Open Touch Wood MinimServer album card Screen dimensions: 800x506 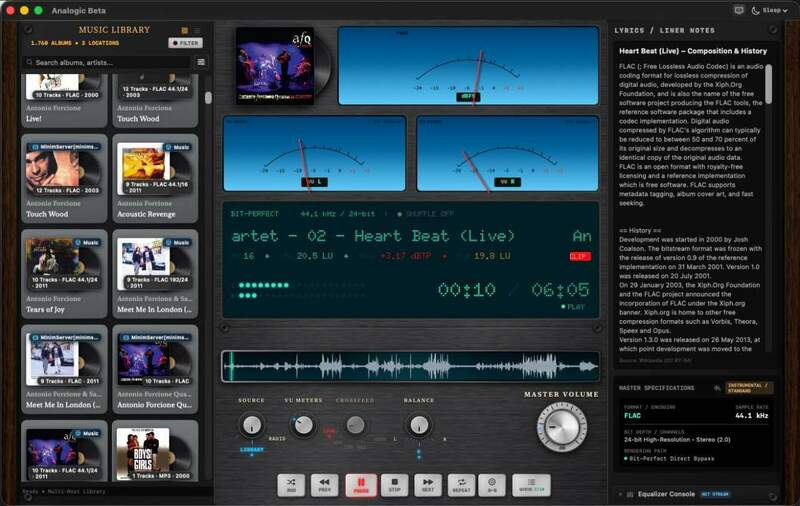(64, 179)
